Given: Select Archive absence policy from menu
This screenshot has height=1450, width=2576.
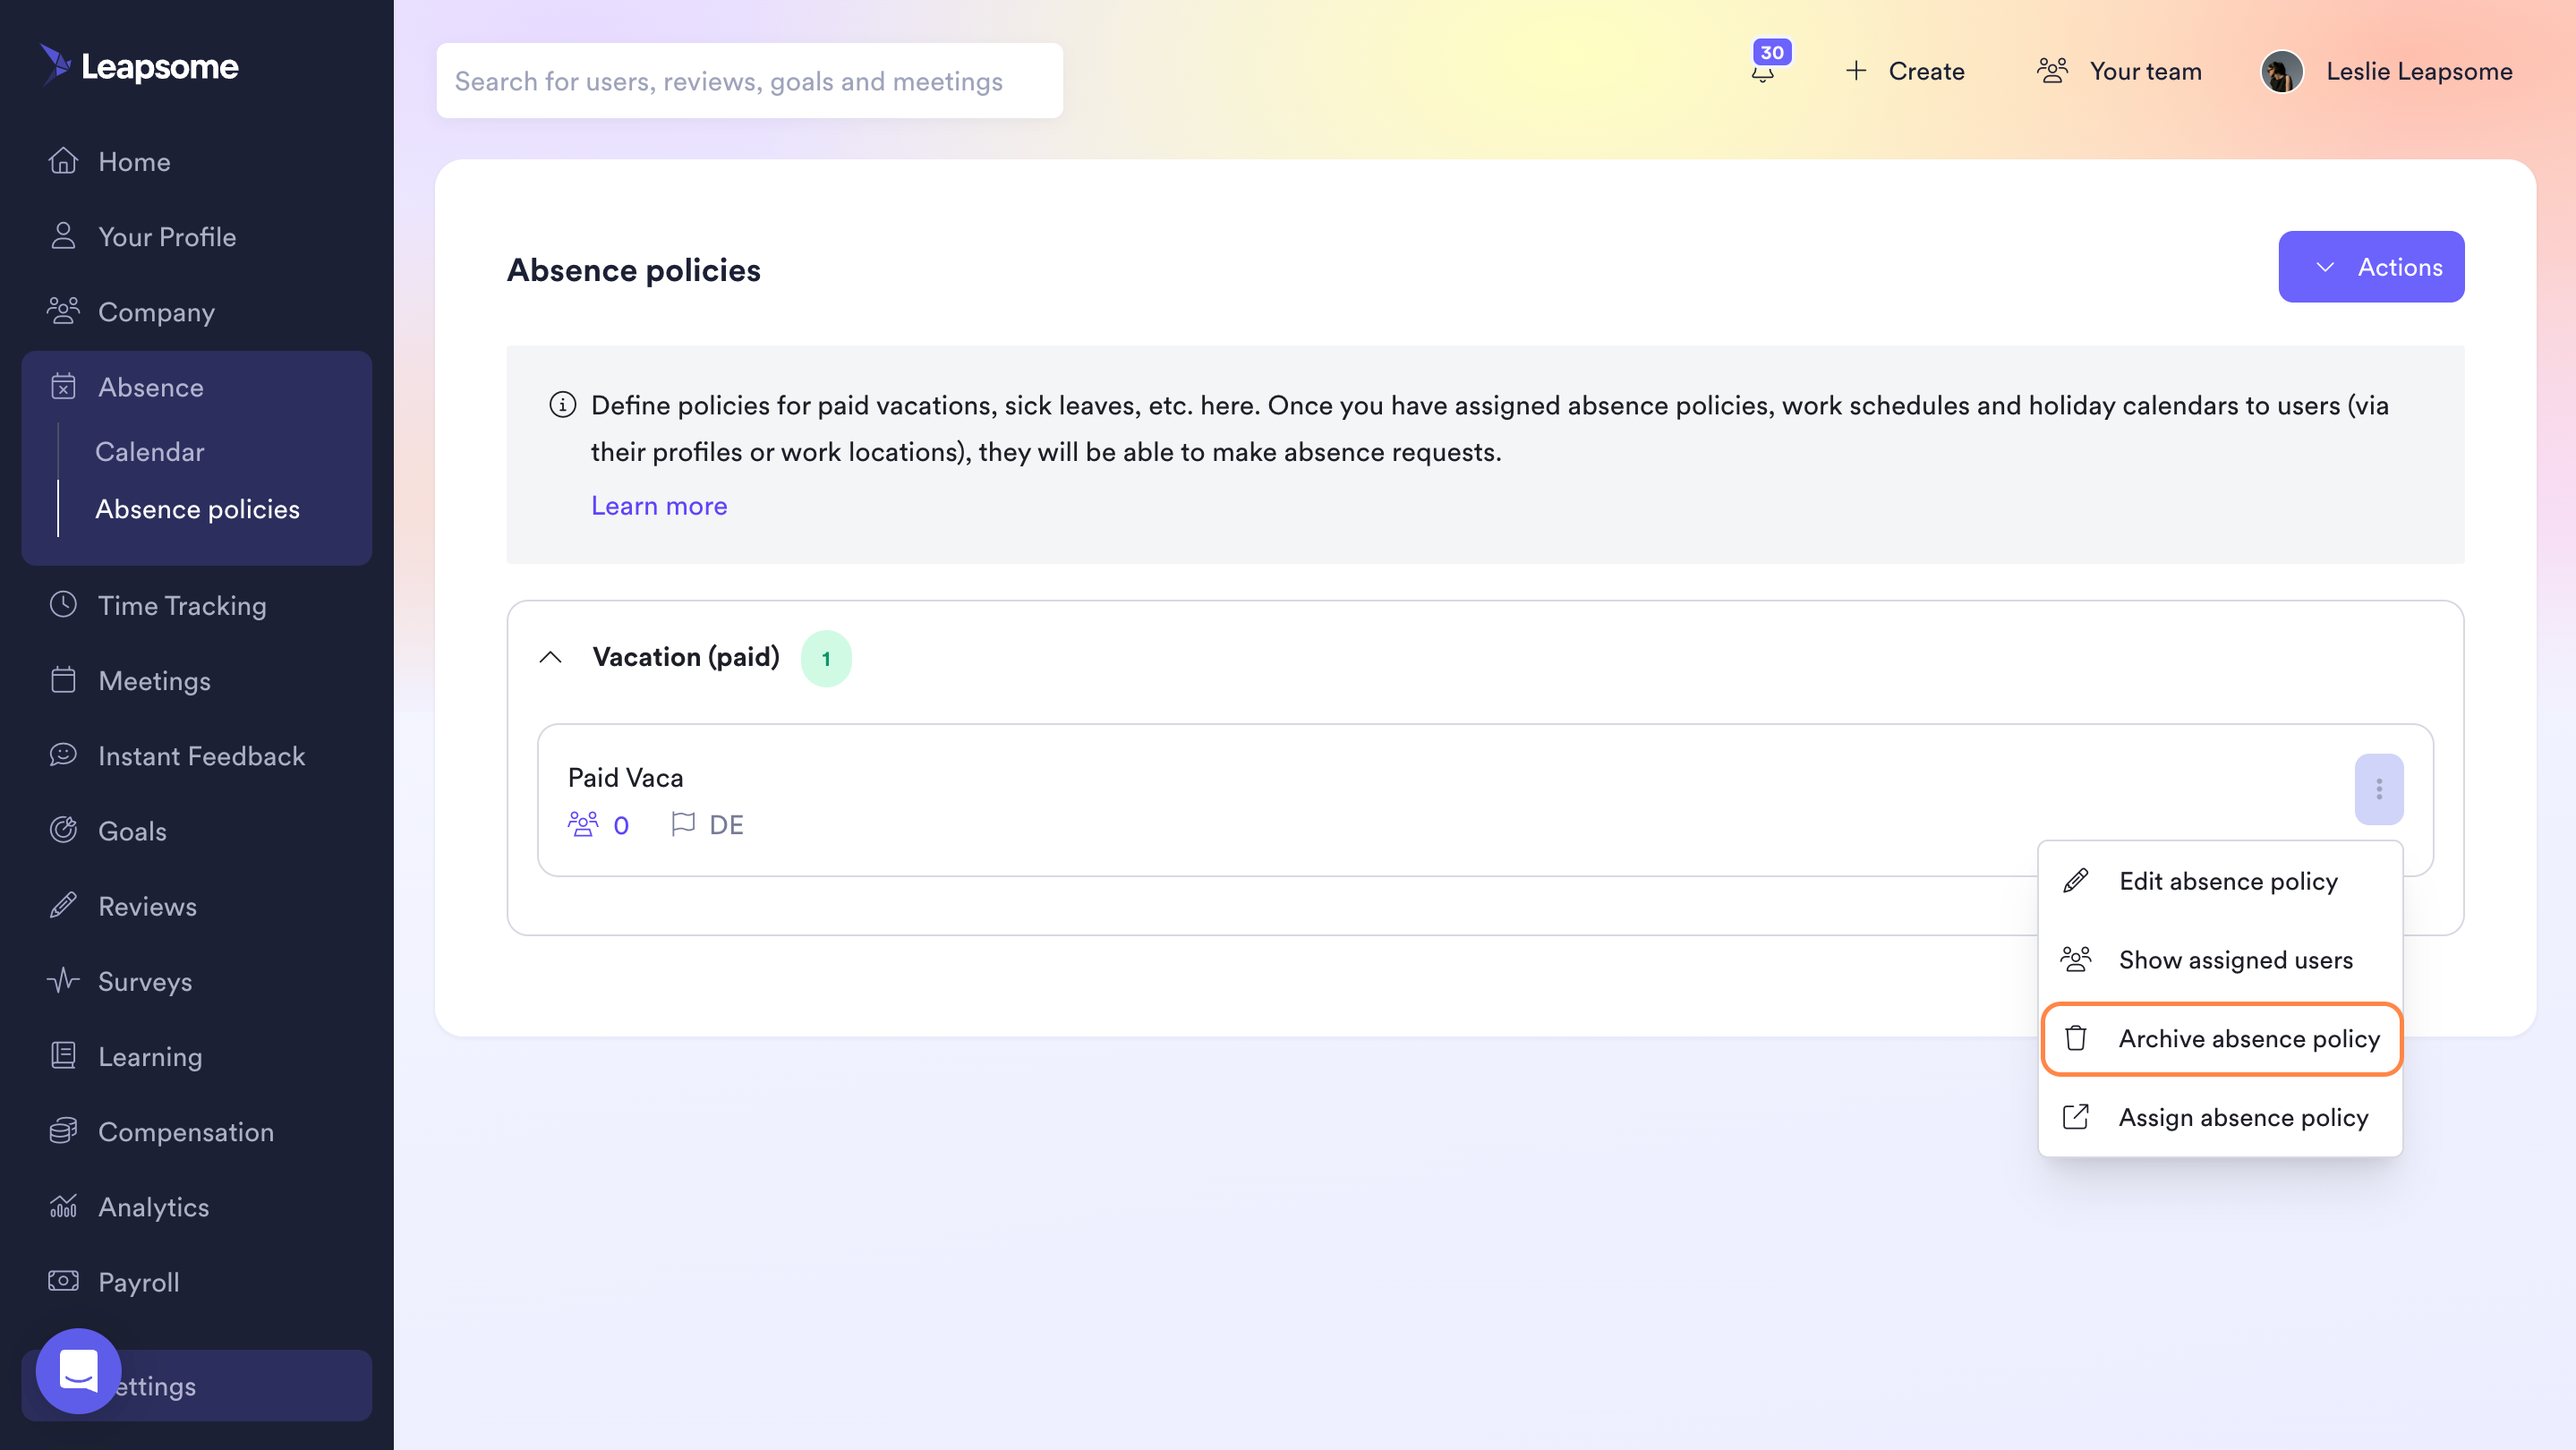Looking at the screenshot, I should 2221,1039.
